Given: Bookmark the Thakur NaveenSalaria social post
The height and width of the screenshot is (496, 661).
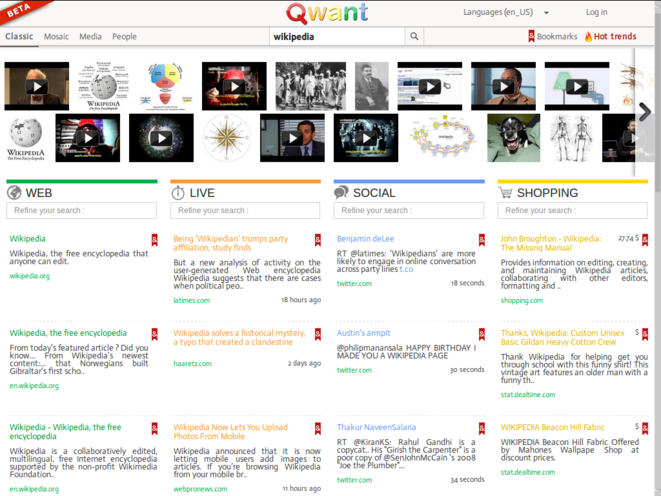Looking at the screenshot, I should coord(481,429).
